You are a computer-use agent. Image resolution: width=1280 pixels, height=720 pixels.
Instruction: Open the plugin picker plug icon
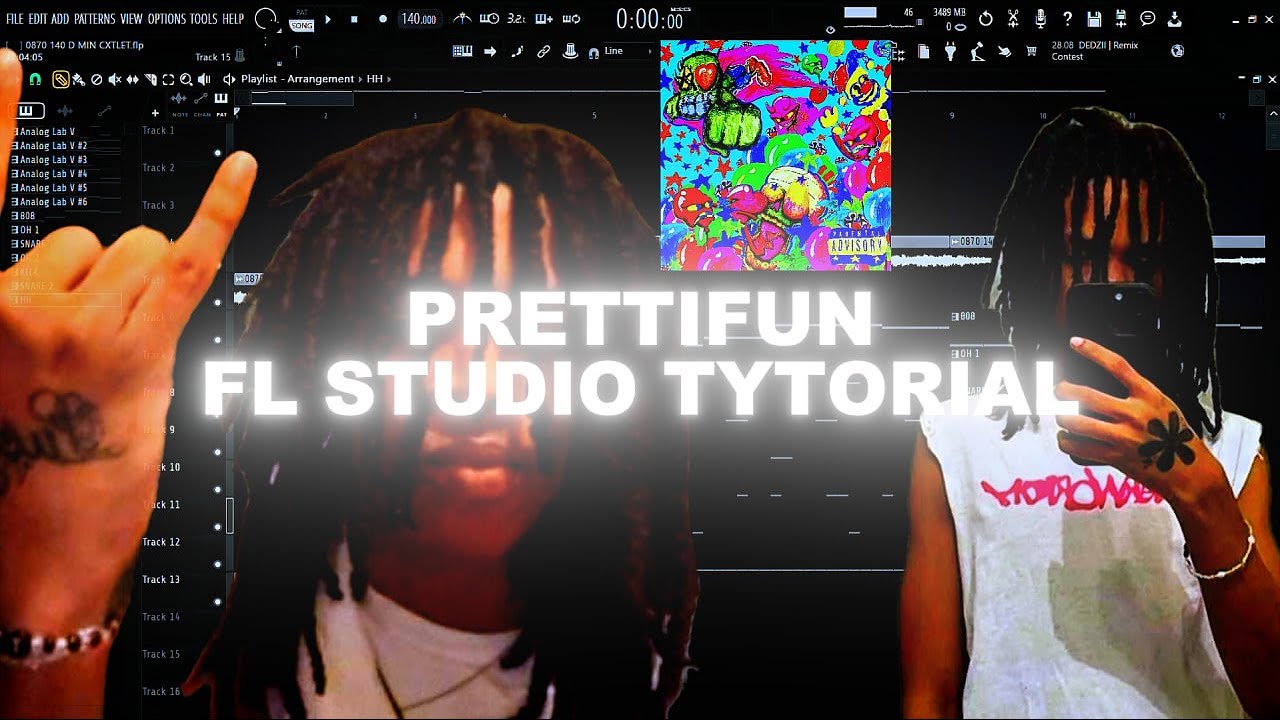(x=951, y=51)
